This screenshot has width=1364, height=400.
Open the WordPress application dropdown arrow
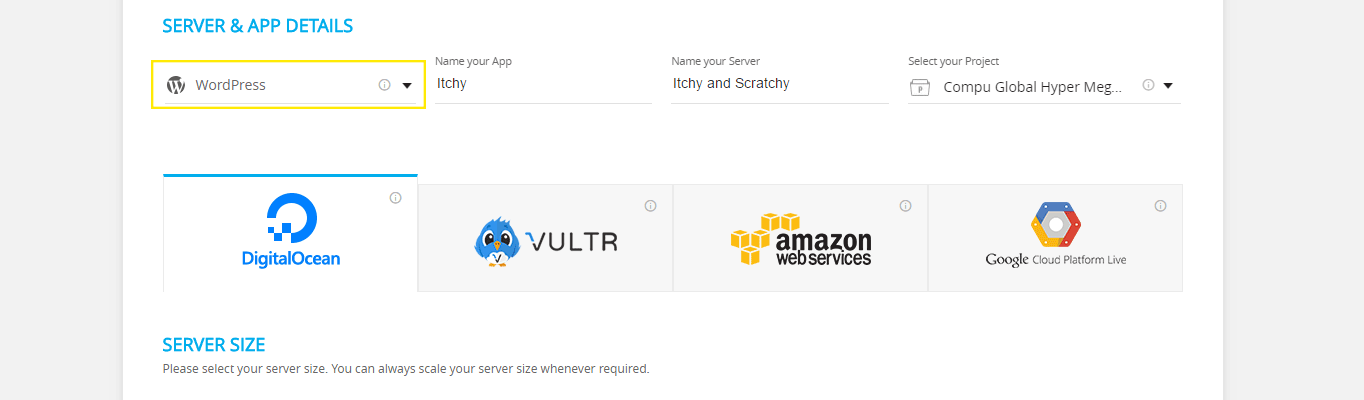pyautogui.click(x=407, y=85)
